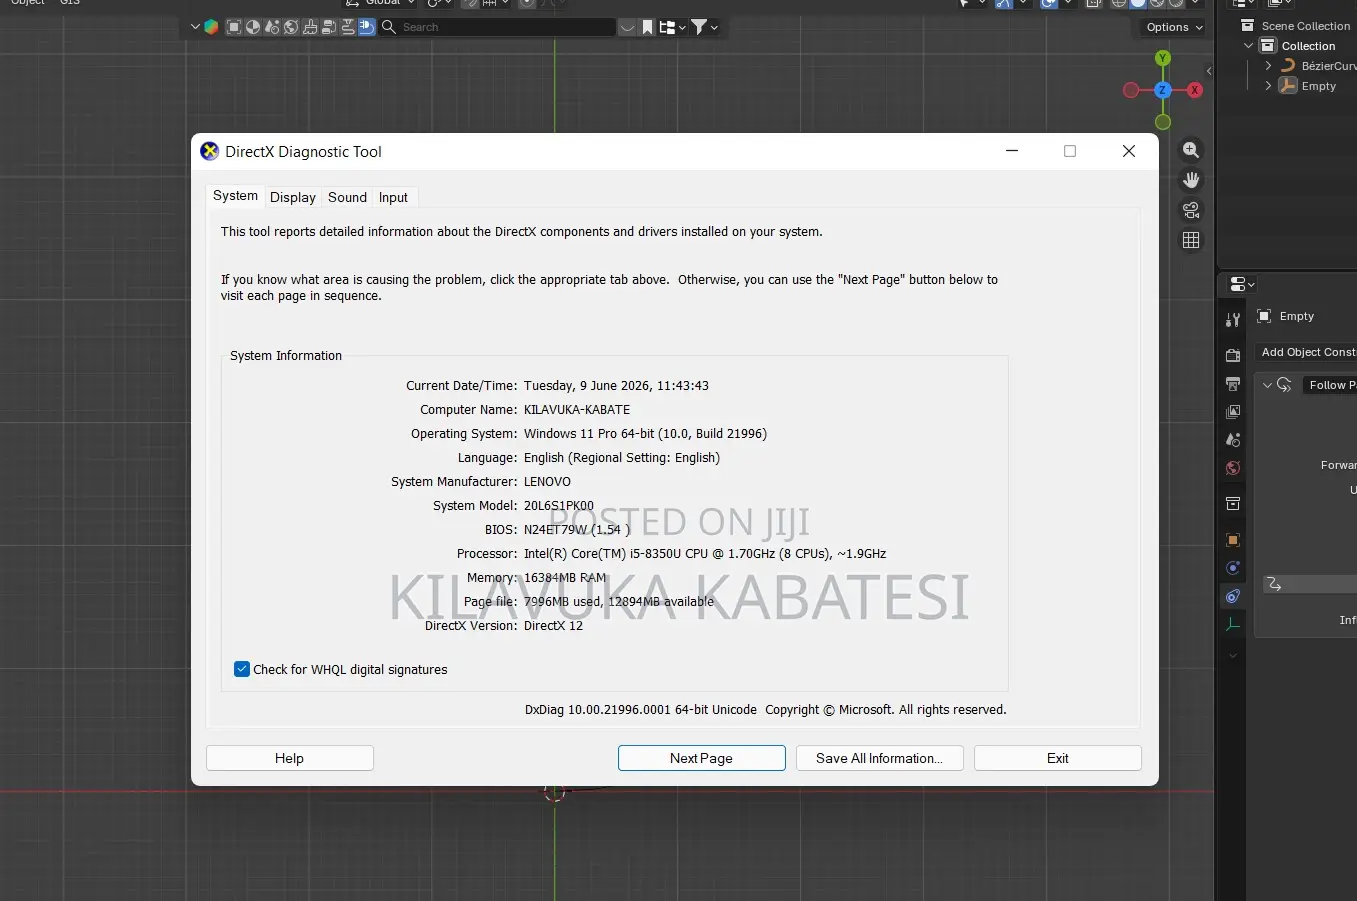Open the Physics properties tab

pyautogui.click(x=1233, y=568)
